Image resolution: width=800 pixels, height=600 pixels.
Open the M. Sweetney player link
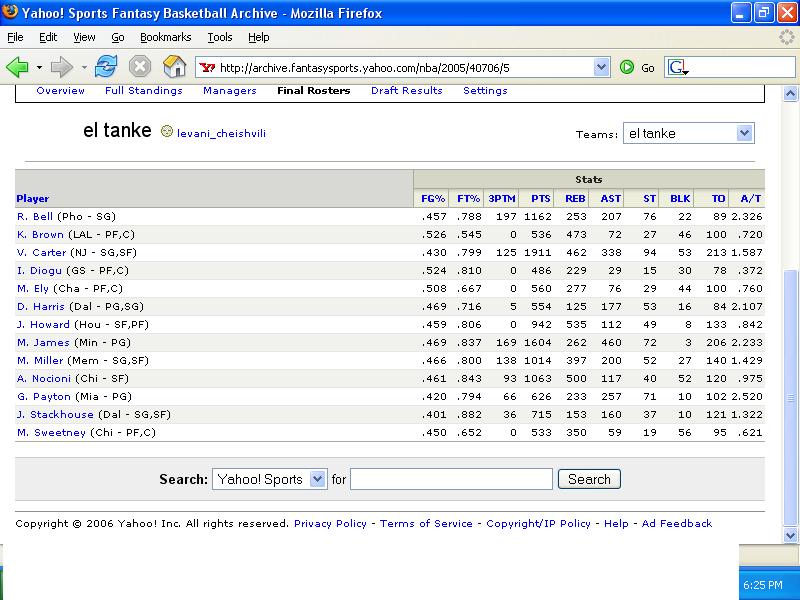[x=51, y=433]
